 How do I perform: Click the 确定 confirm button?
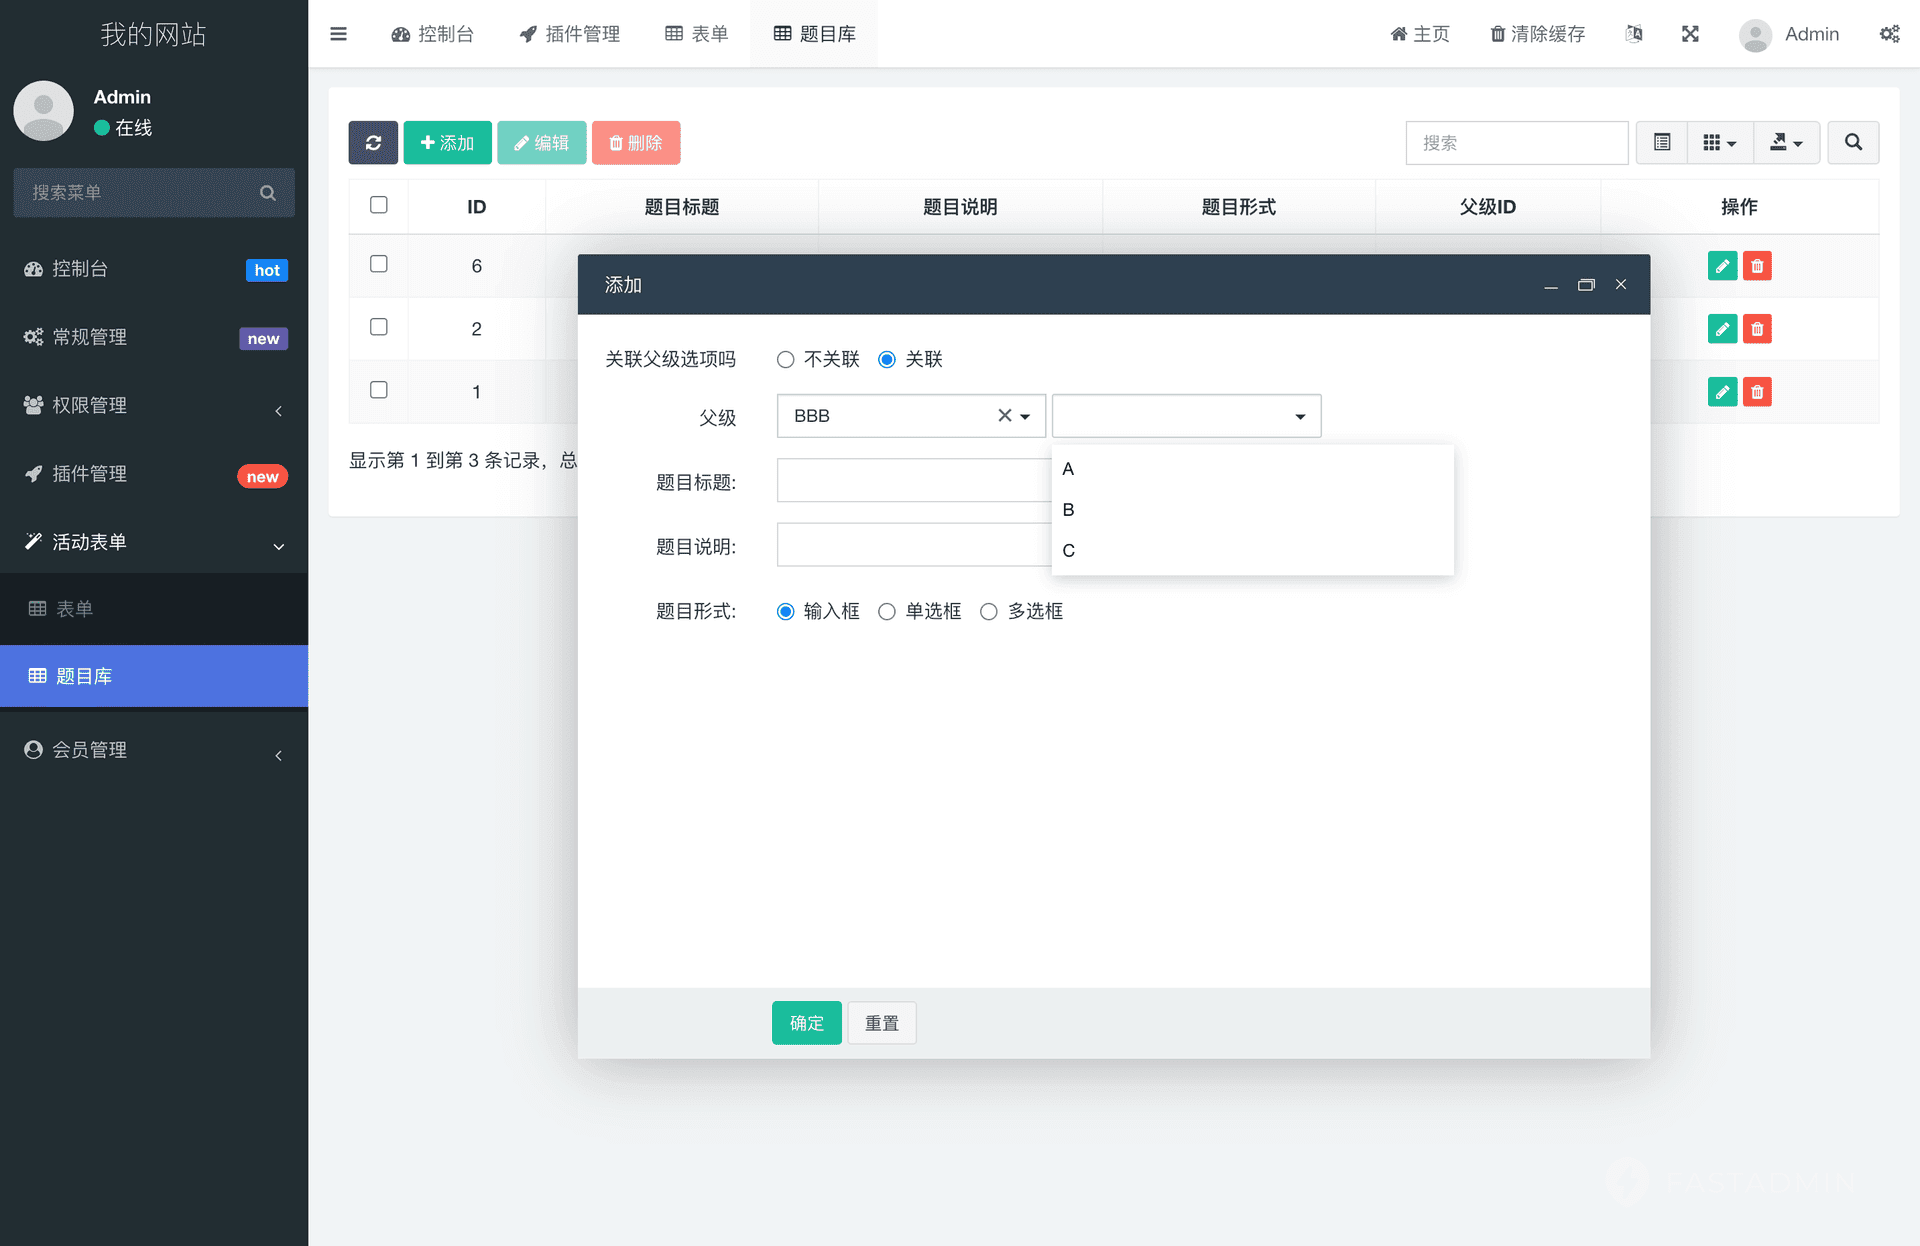806,1023
